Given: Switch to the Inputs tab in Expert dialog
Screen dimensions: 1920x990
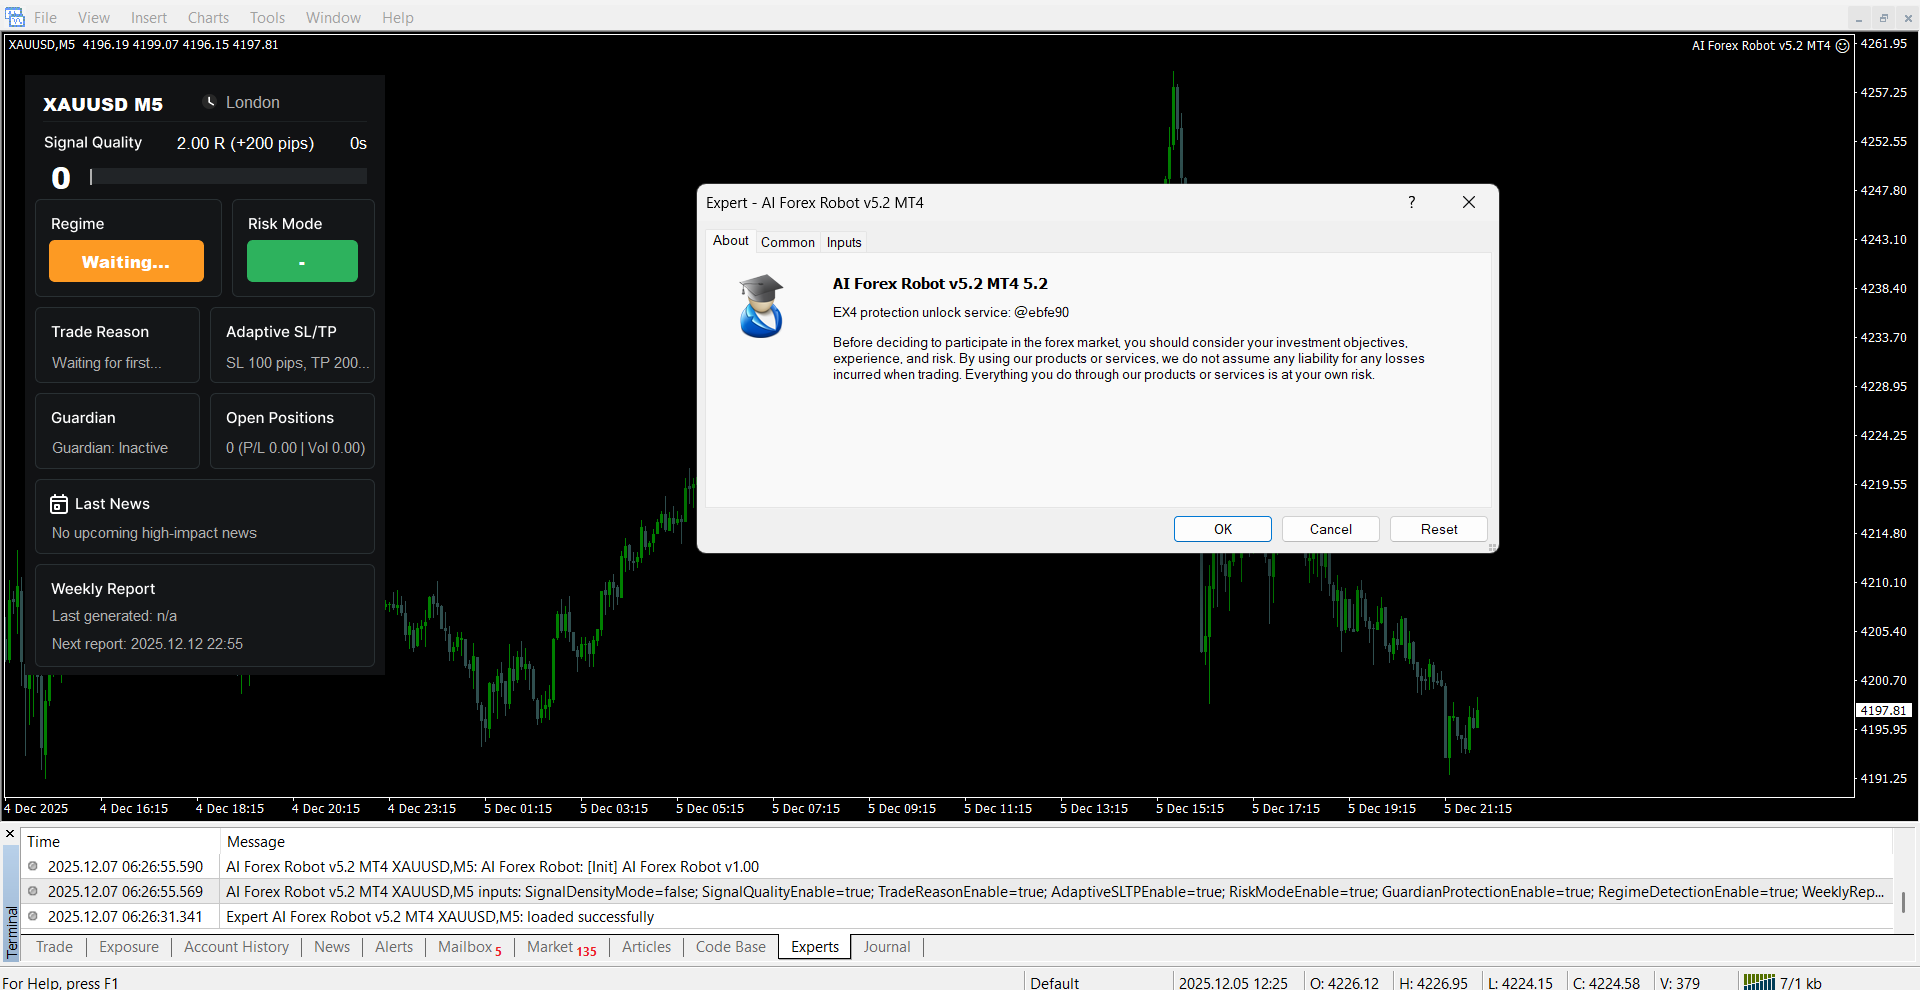Looking at the screenshot, I should [x=844, y=242].
